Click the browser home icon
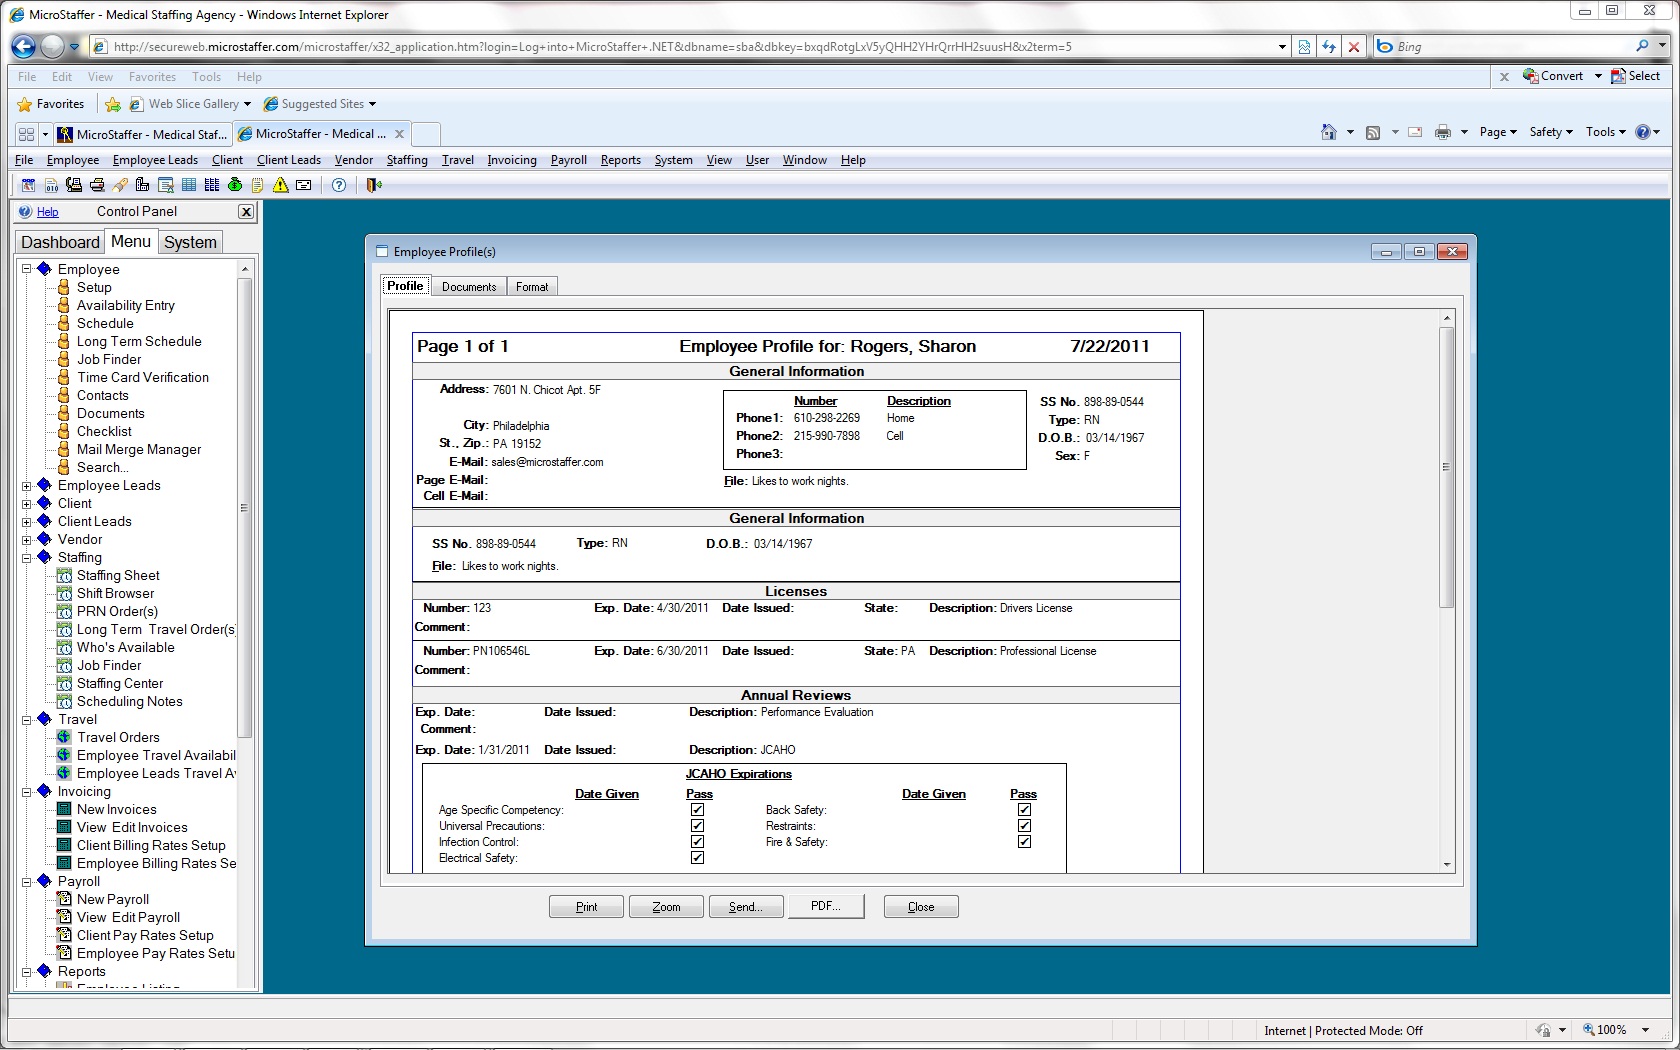Image resolution: width=1680 pixels, height=1050 pixels. (x=1328, y=132)
